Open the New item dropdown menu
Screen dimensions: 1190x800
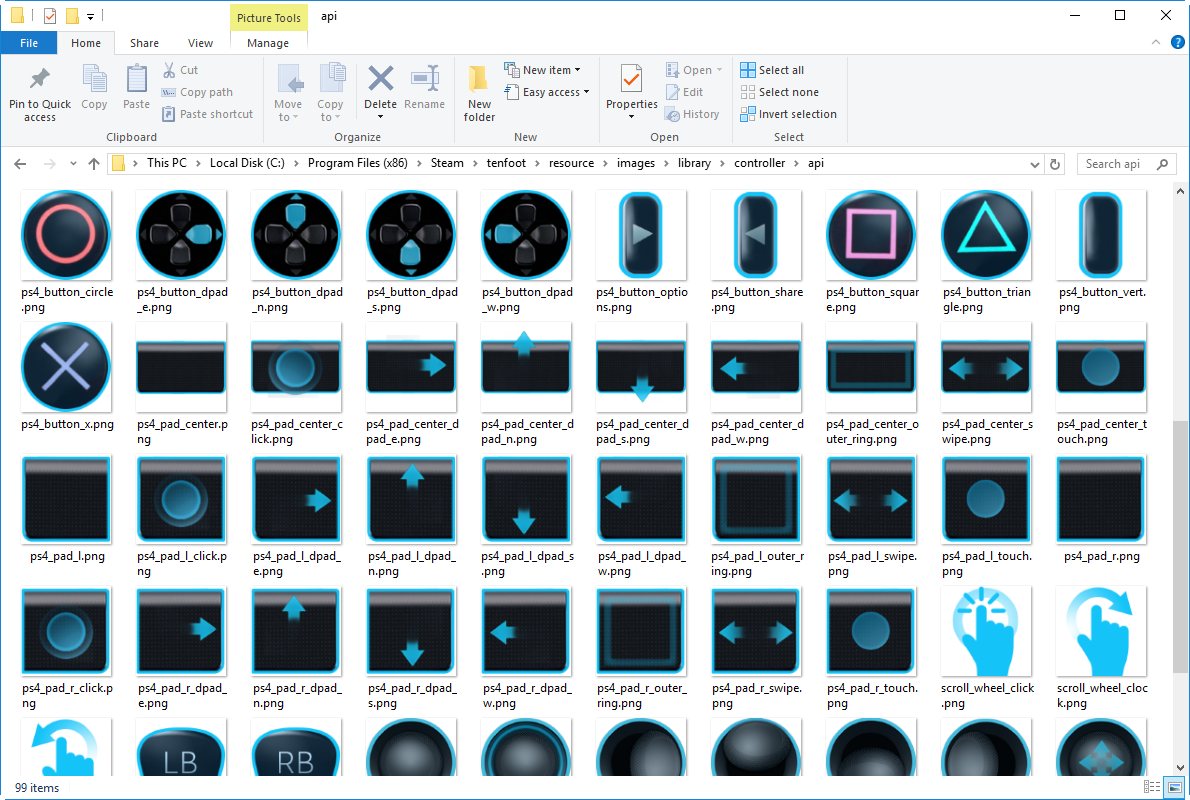pos(545,69)
